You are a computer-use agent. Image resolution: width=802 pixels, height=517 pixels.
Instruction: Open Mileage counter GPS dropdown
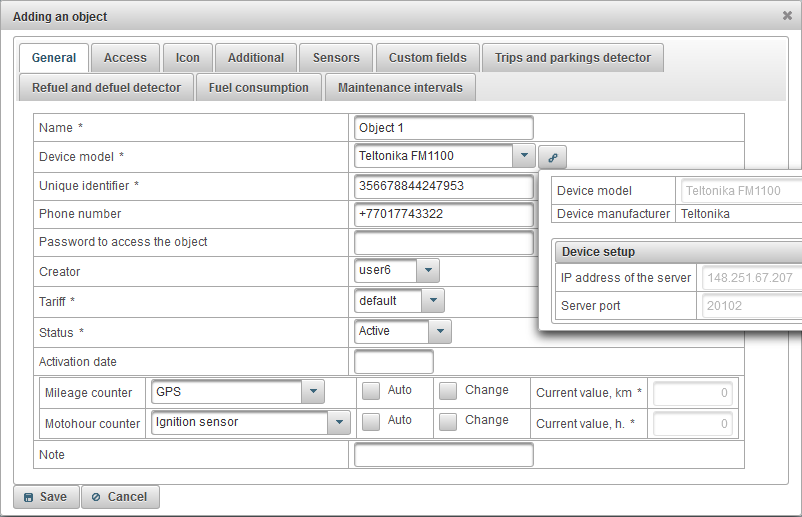[x=313, y=393]
